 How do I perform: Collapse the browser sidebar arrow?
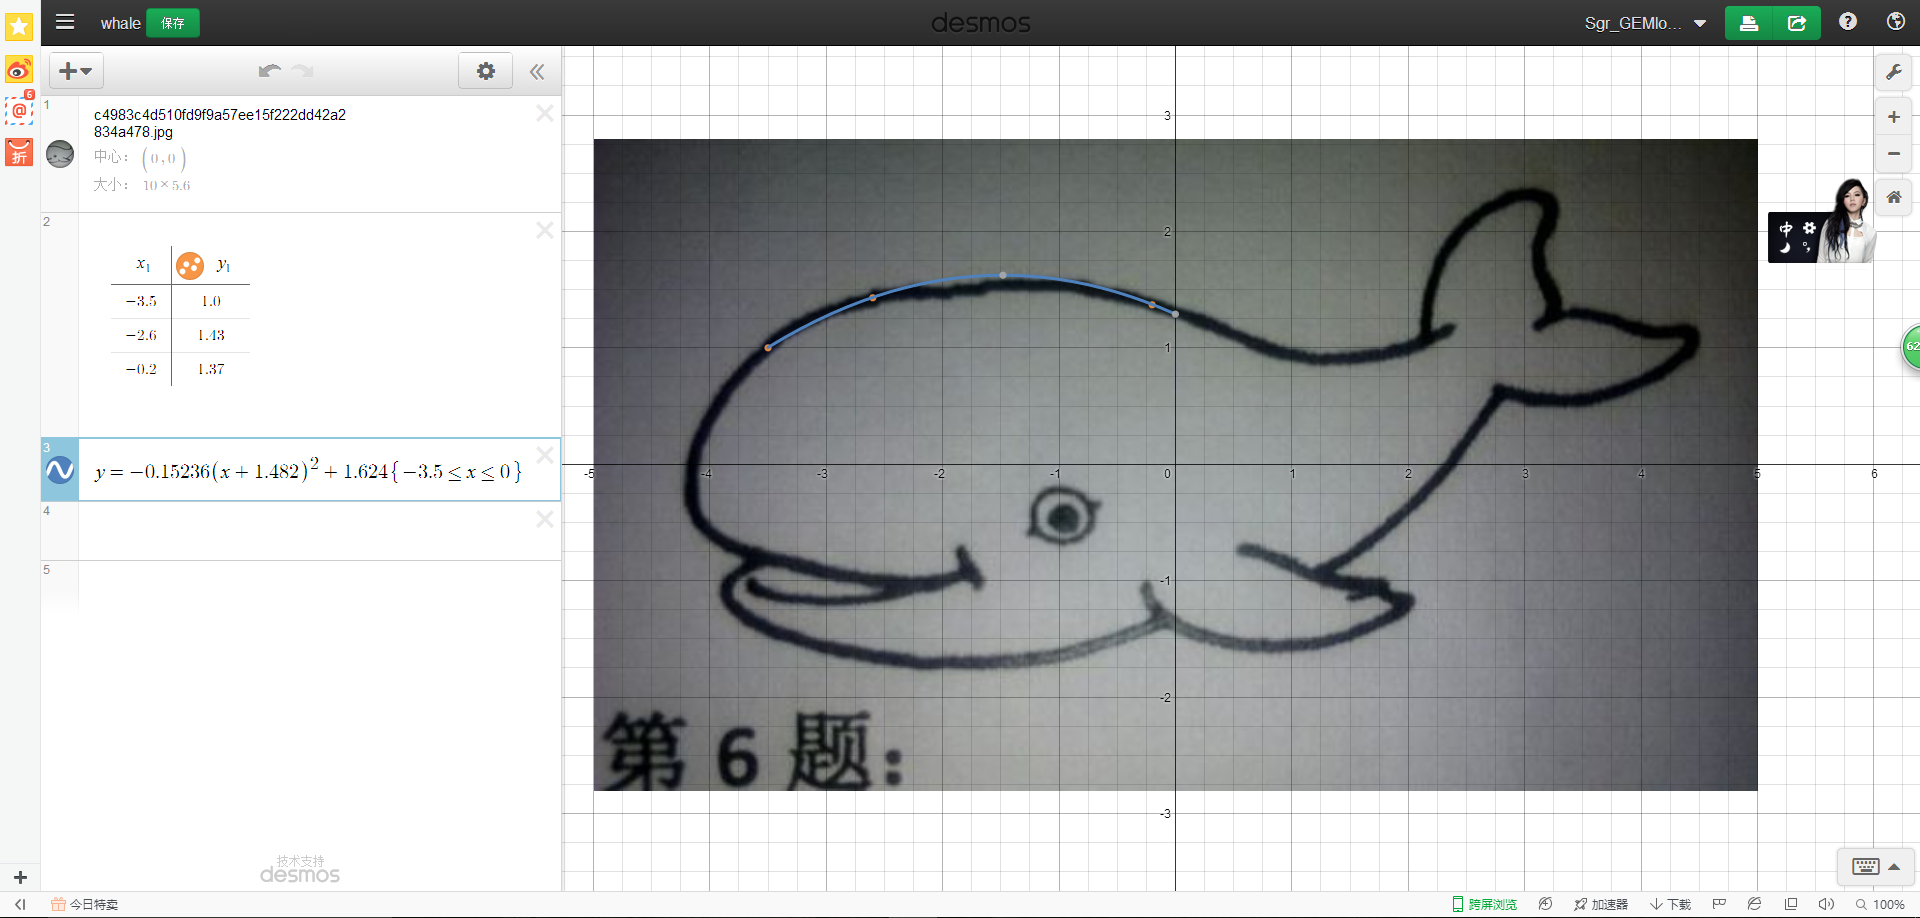point(20,904)
